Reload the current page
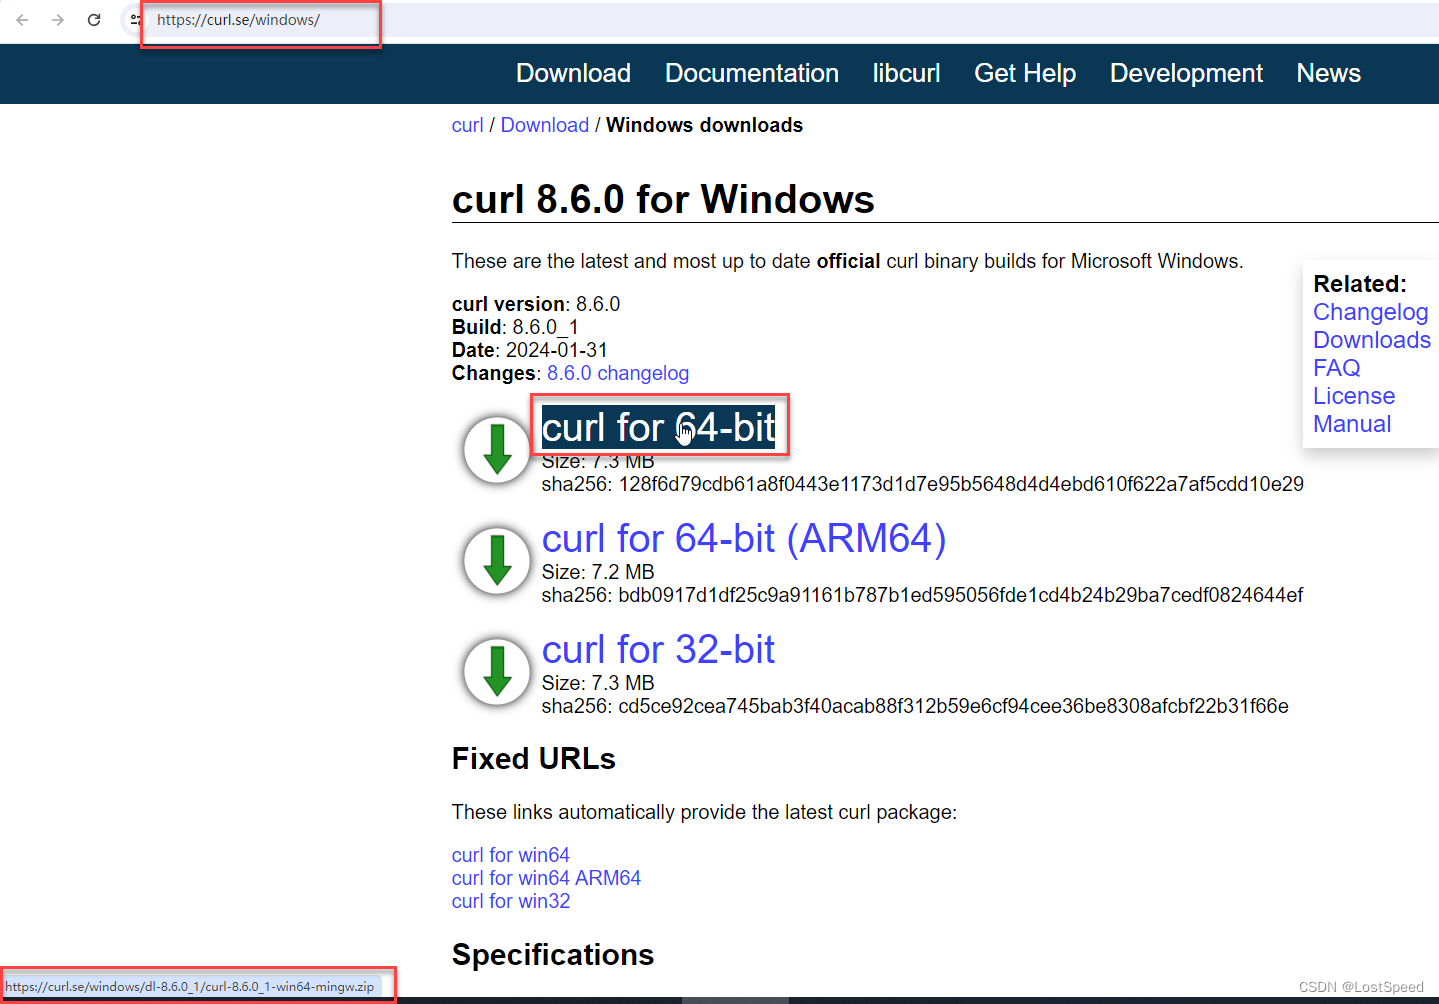The width and height of the screenshot is (1439, 1004). 93,19
